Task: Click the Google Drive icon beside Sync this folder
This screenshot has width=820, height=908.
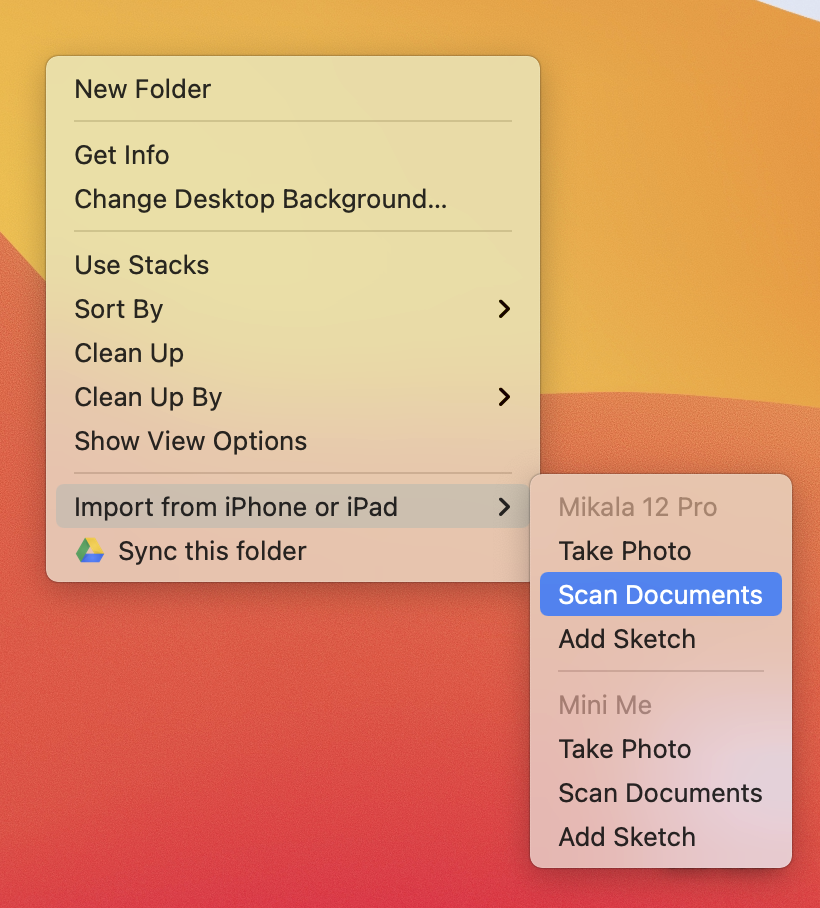Action: point(90,551)
